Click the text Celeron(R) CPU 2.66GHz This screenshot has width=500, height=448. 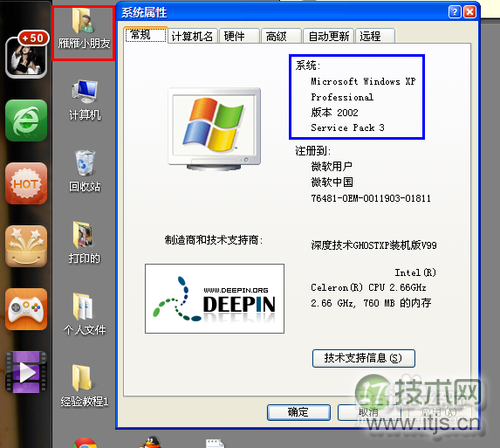(368, 287)
